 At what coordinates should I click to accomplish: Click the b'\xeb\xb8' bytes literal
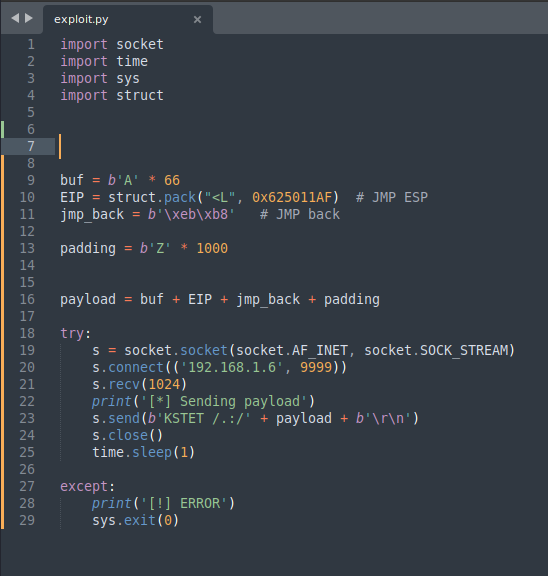point(191,215)
